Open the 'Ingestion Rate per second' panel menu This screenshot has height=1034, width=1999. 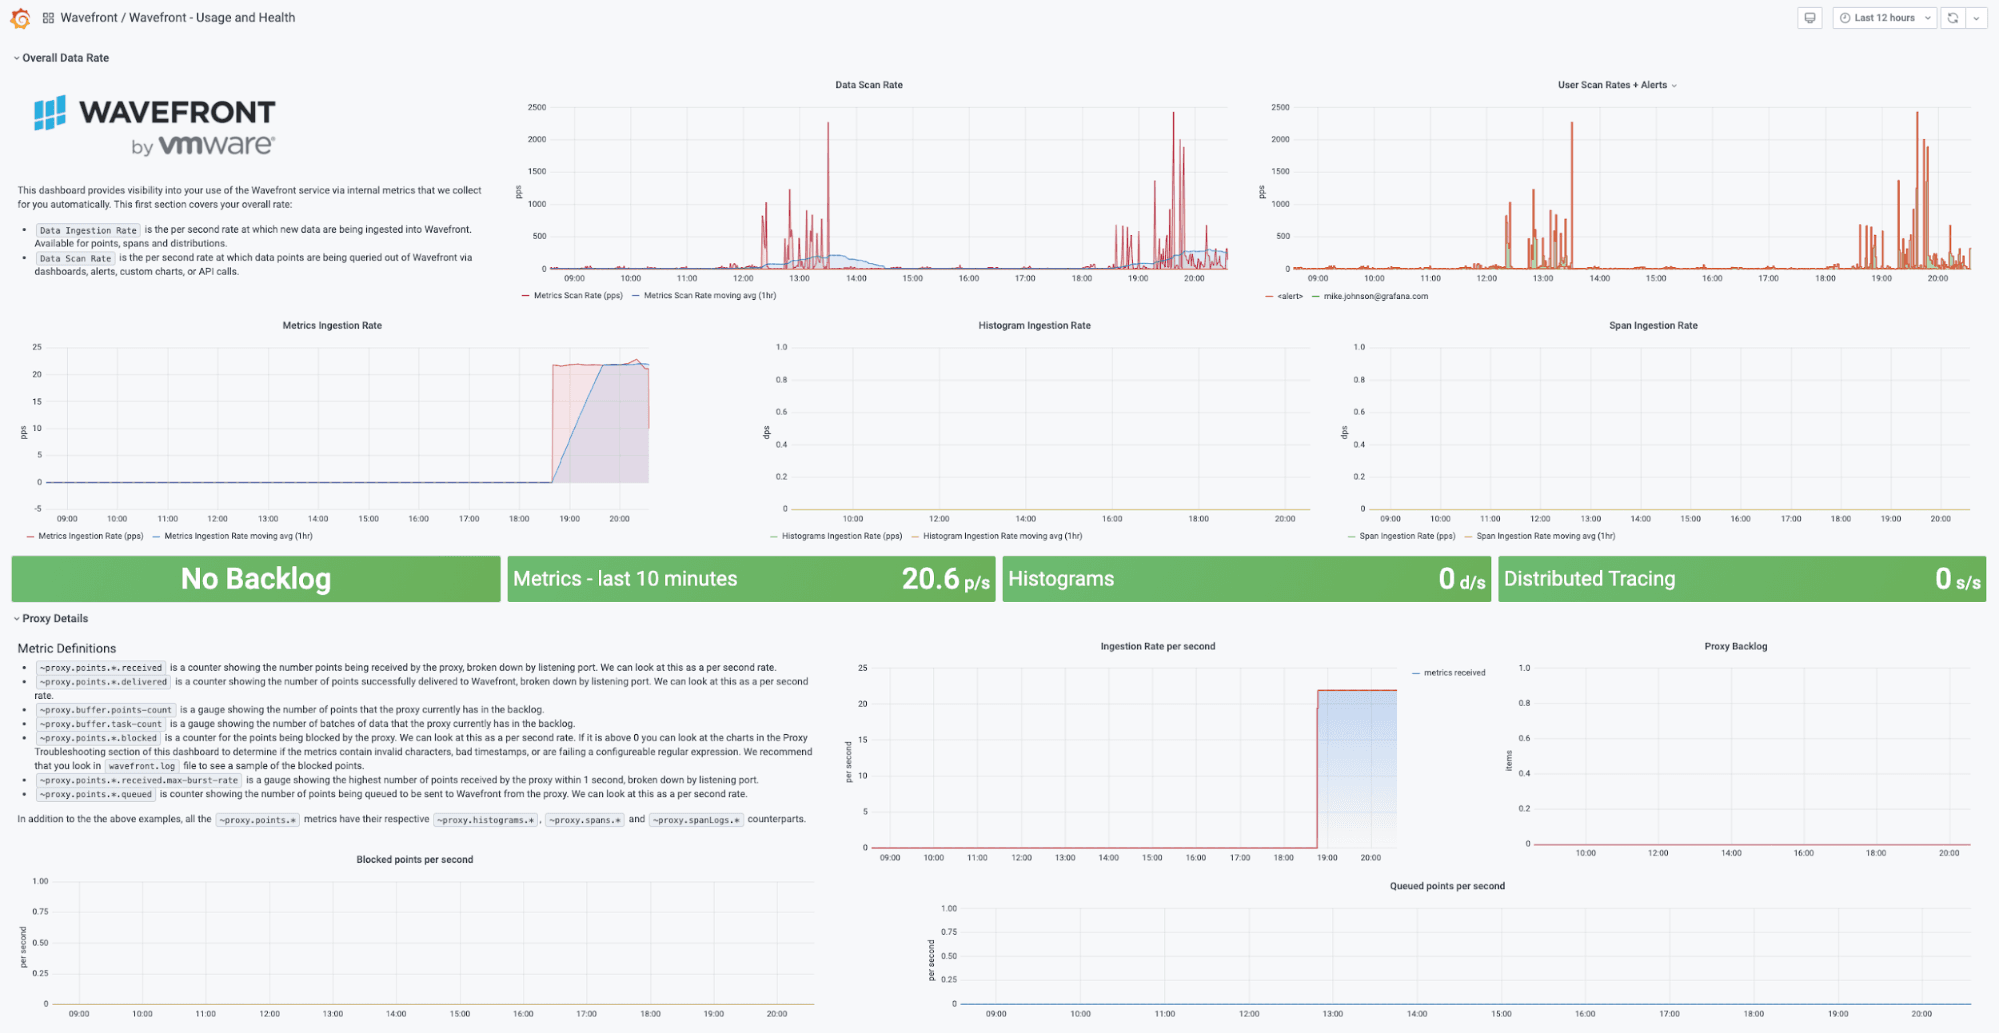tap(1158, 647)
